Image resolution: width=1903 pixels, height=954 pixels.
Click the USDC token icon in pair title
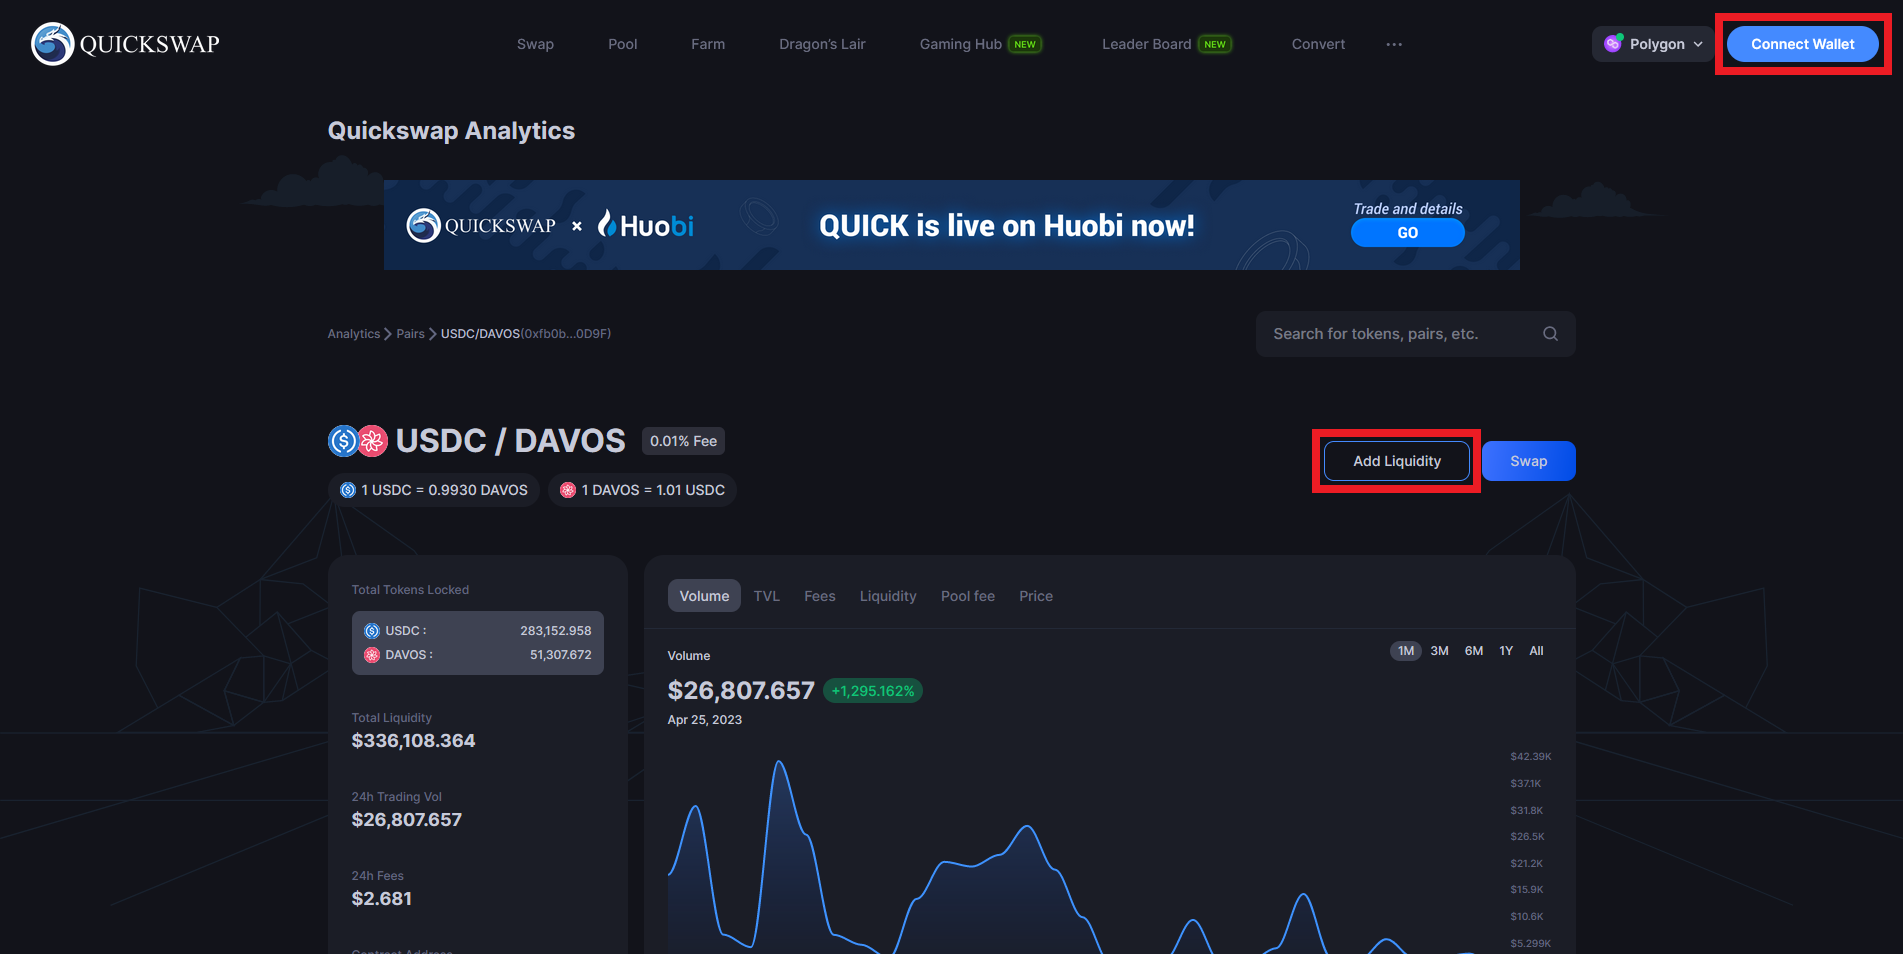pos(343,441)
